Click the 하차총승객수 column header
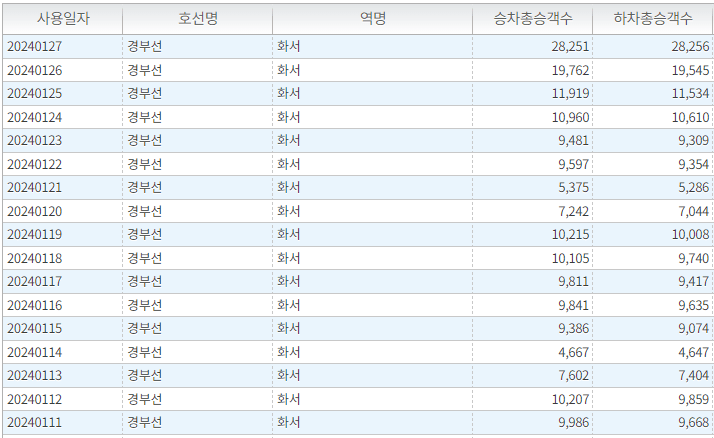Viewport: 714px width, 438px height. tap(652, 19)
